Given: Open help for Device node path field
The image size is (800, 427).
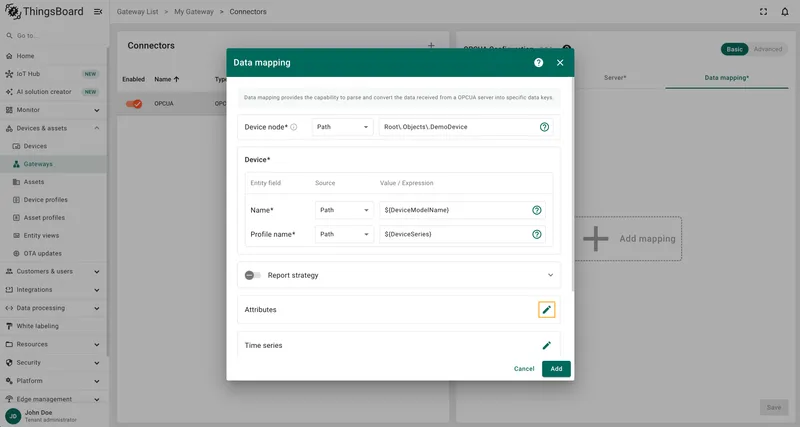Looking at the screenshot, I should [544, 127].
